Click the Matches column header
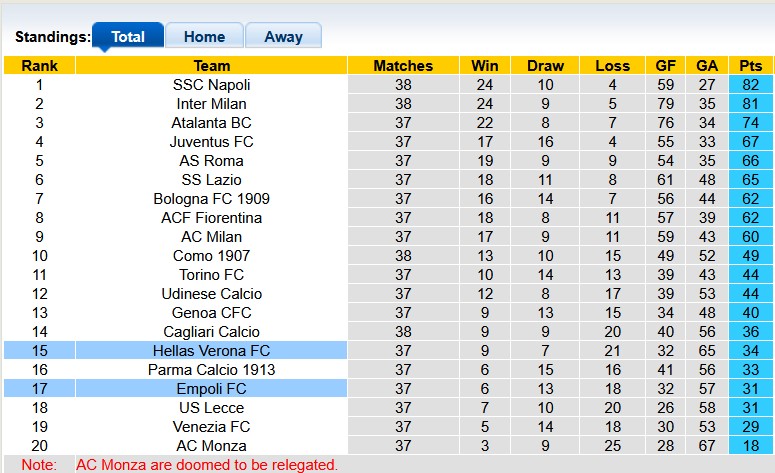Screen dimensions: 775x473 point(403,66)
